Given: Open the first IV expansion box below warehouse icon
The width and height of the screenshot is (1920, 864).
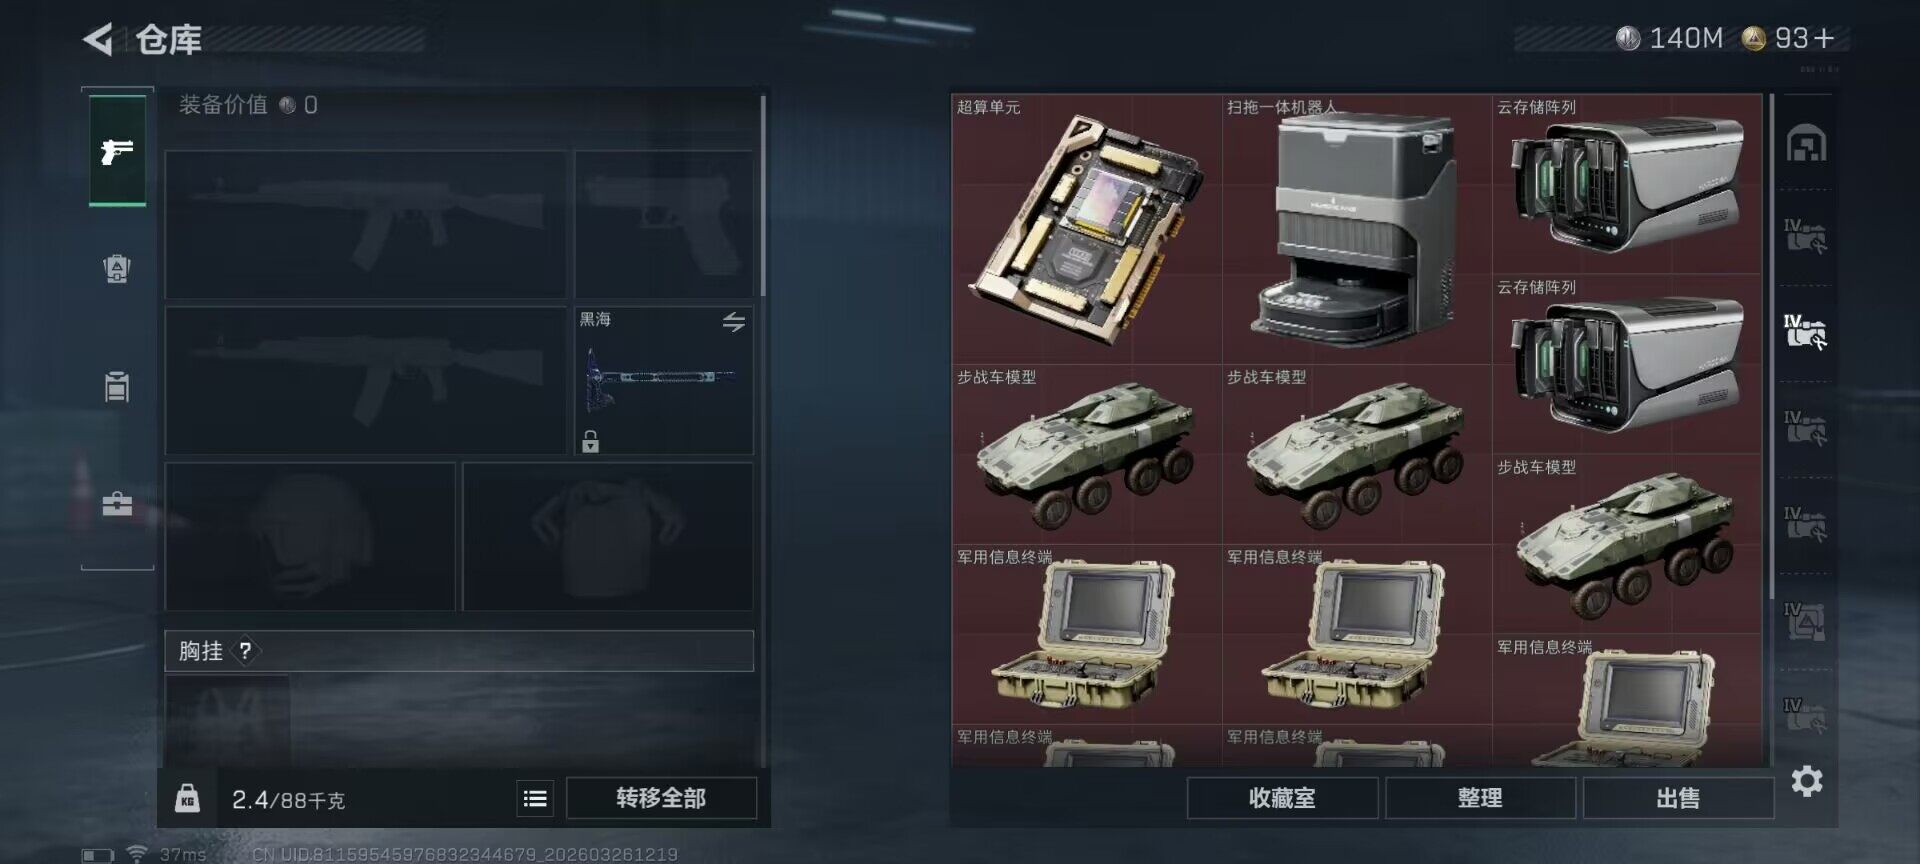Looking at the screenshot, I should (1805, 235).
